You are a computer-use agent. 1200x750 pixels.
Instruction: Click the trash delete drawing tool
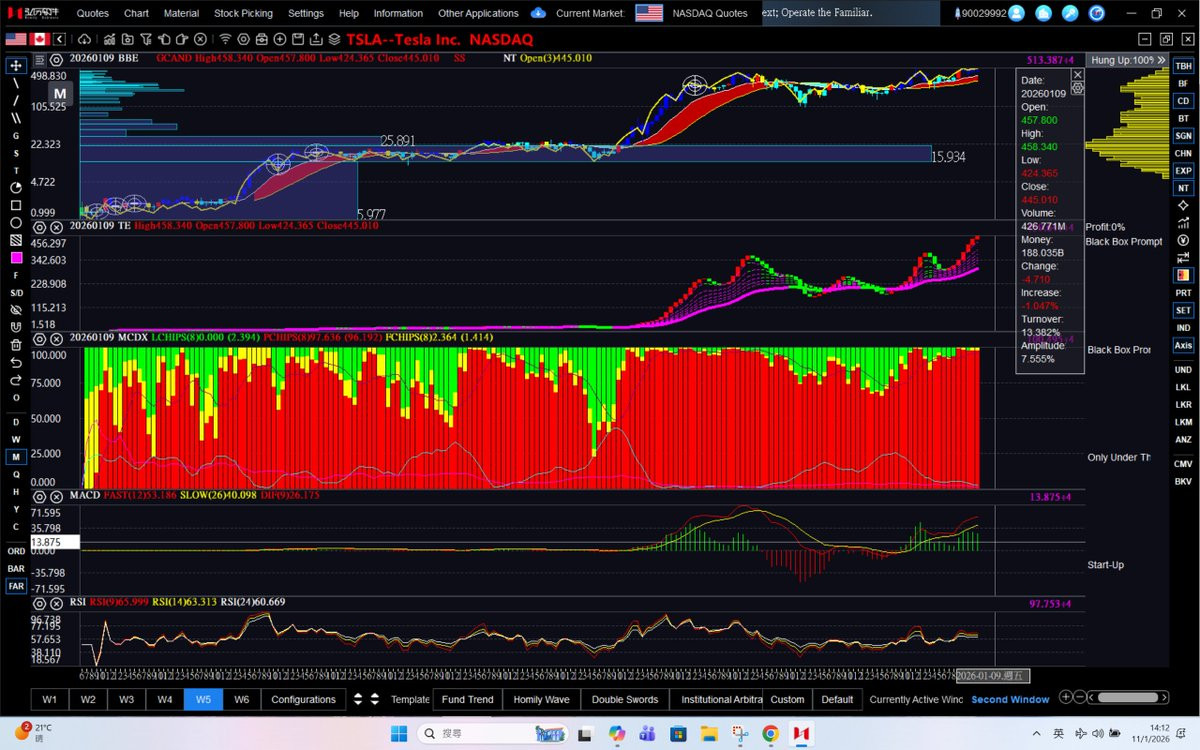(x=16, y=344)
